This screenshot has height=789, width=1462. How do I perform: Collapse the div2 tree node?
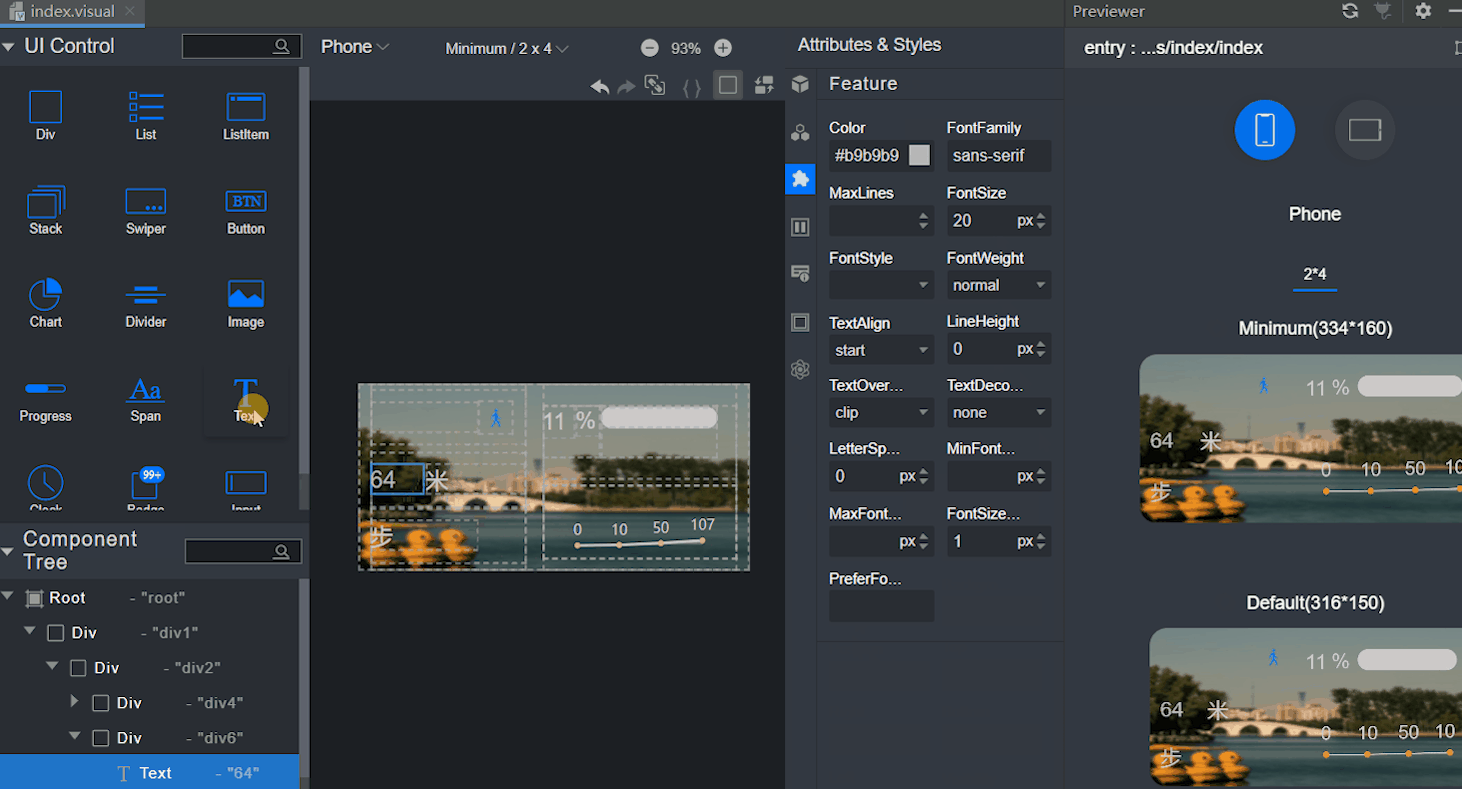tap(52, 666)
